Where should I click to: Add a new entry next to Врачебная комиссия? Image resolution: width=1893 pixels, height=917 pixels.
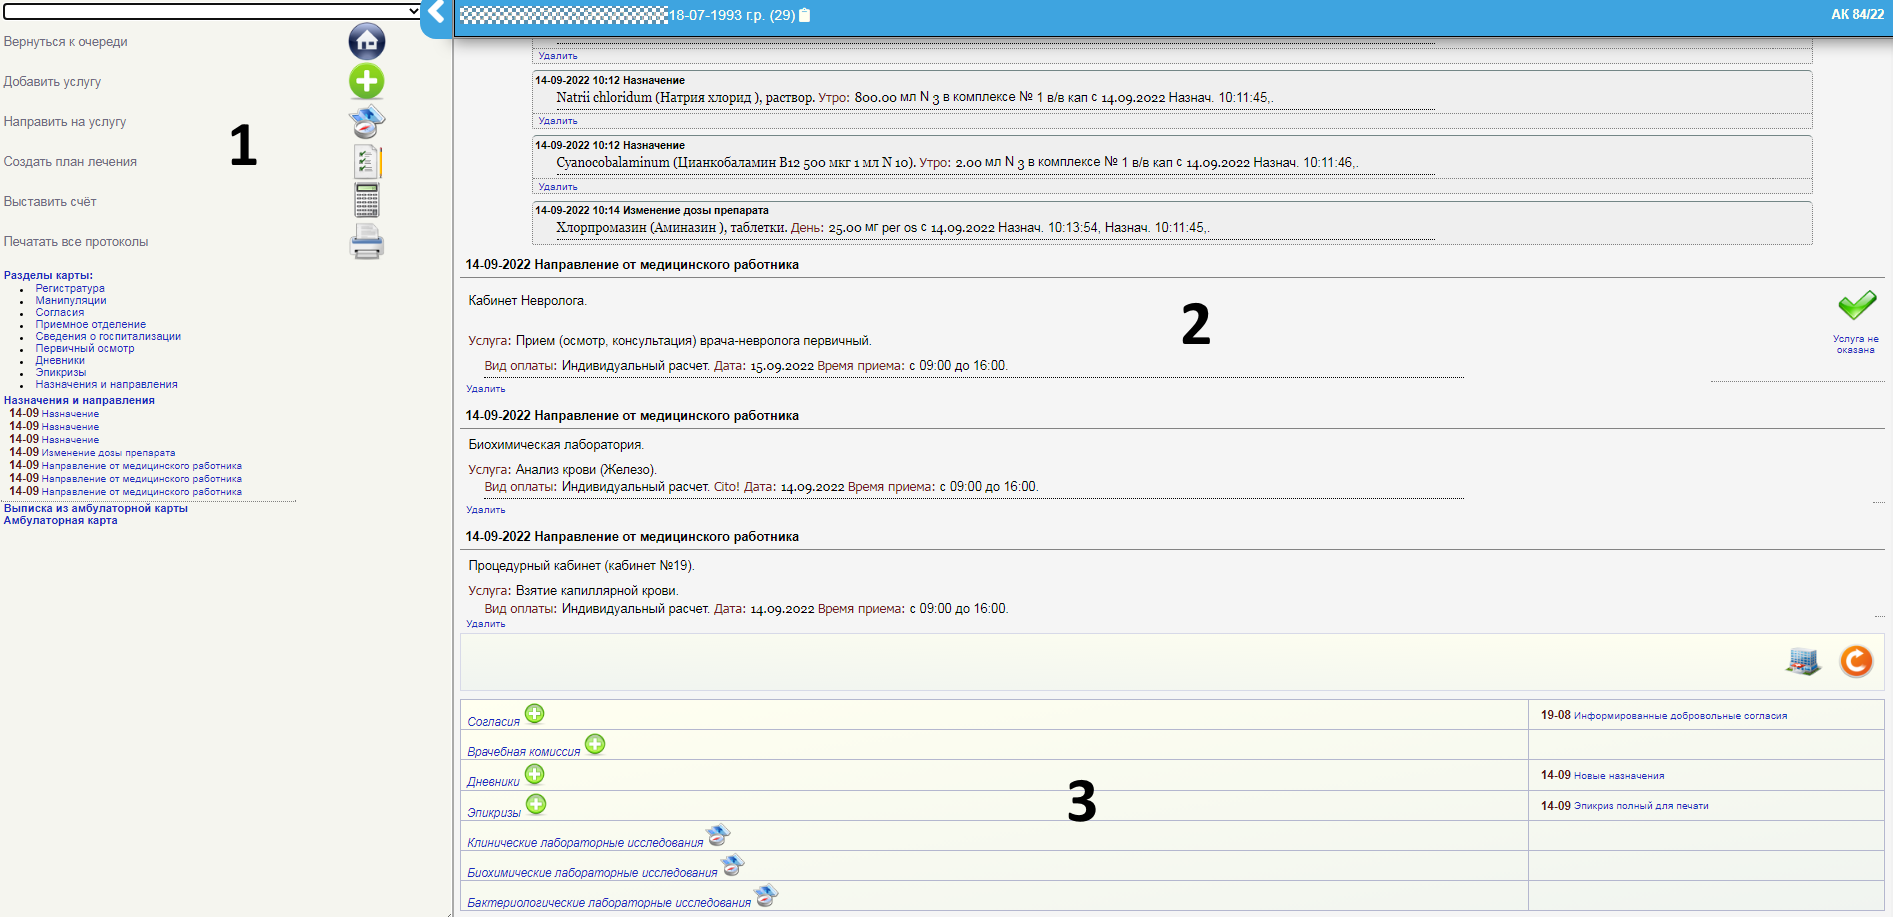click(595, 744)
